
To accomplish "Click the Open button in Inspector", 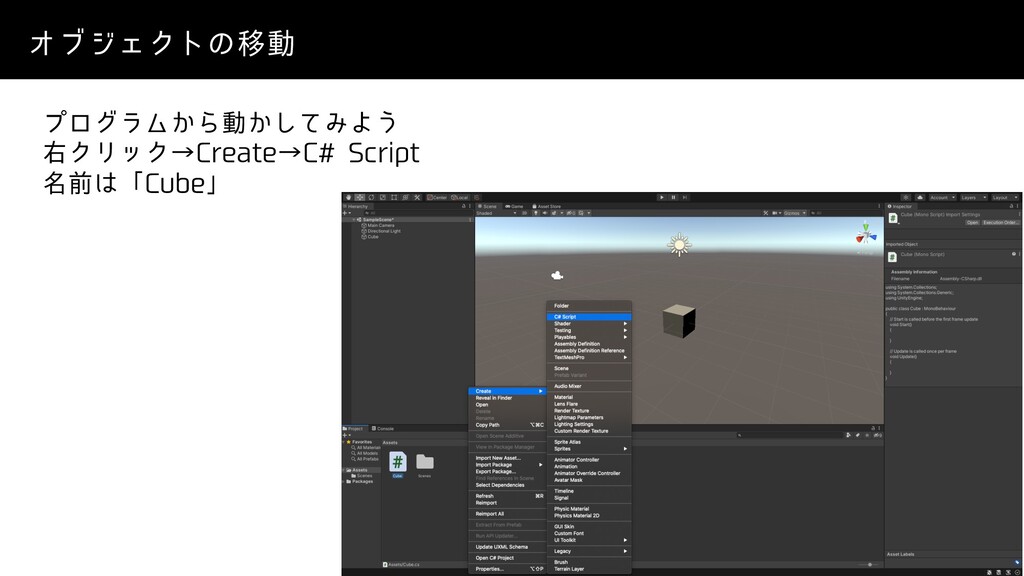I will pos(972,223).
